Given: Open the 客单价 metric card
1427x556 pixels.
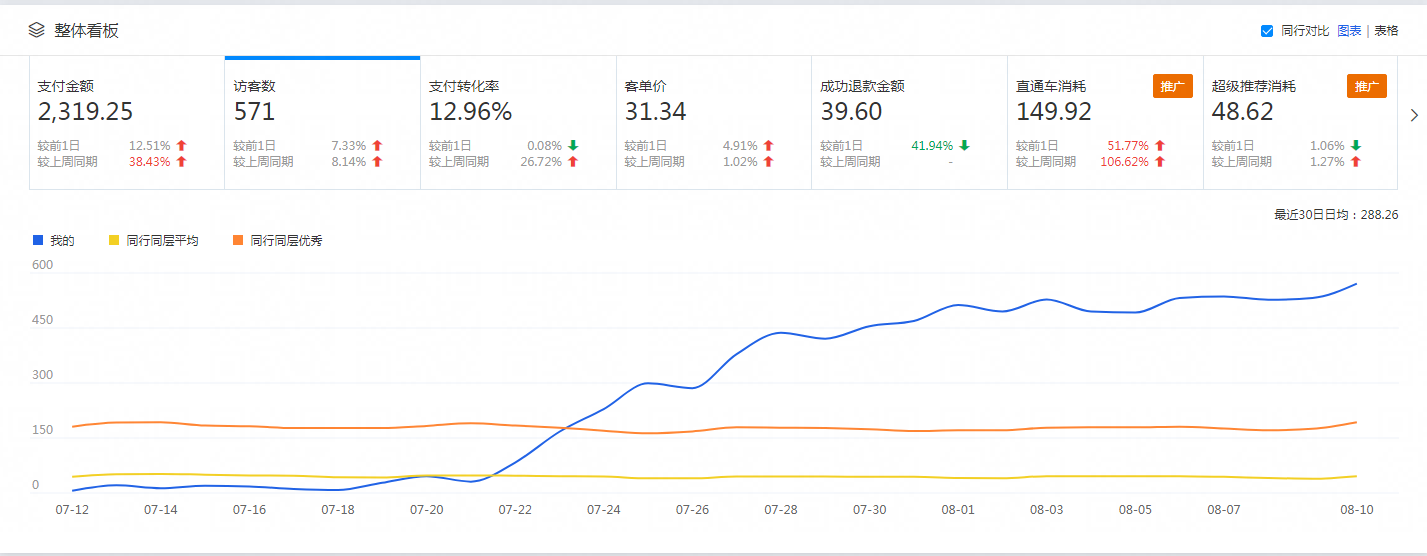Looking at the screenshot, I should coord(714,123).
